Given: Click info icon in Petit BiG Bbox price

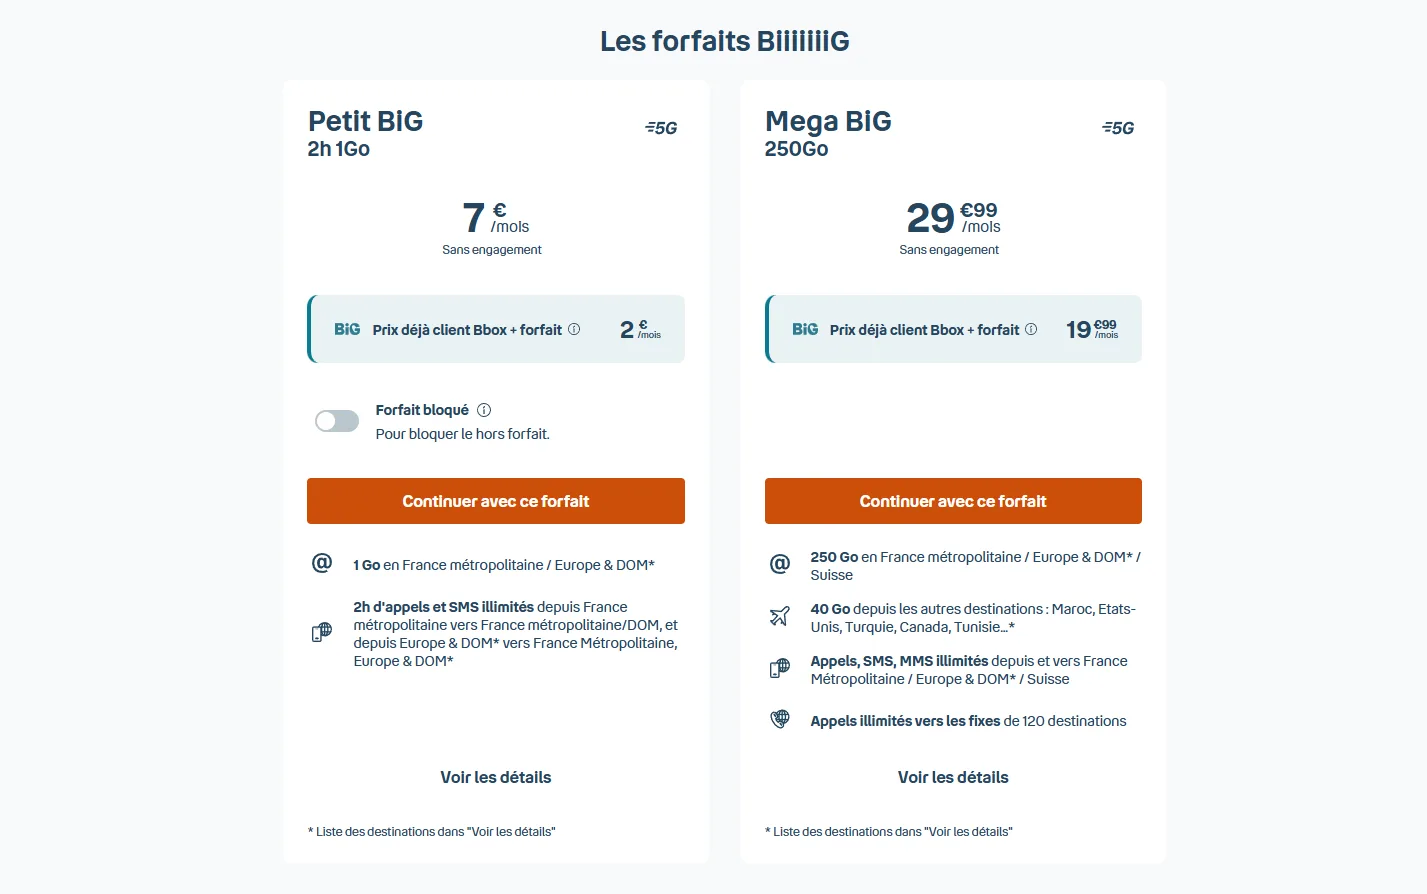Looking at the screenshot, I should [x=574, y=329].
